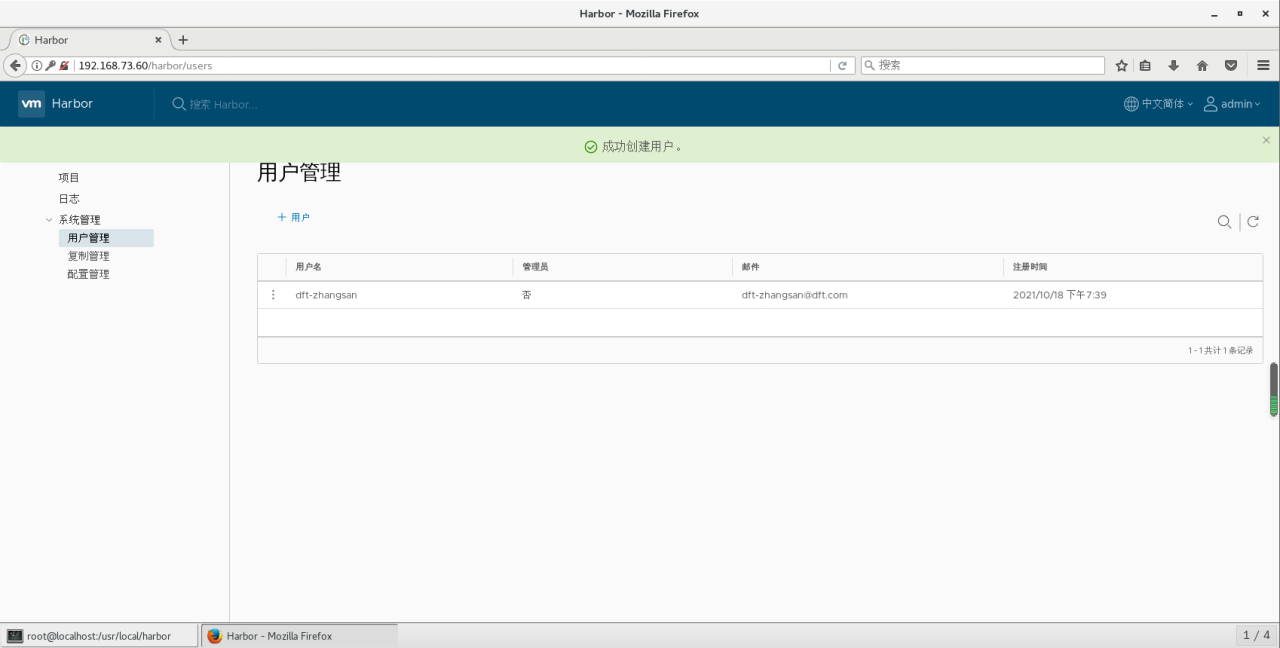Open the 中文简体 language dropdown
This screenshot has height=648, width=1280.
[1157, 103]
